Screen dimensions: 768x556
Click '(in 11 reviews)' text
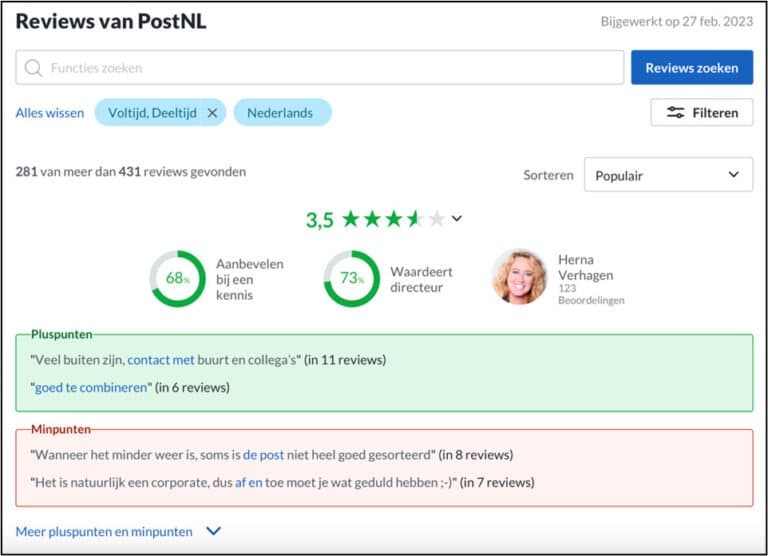pos(345,360)
